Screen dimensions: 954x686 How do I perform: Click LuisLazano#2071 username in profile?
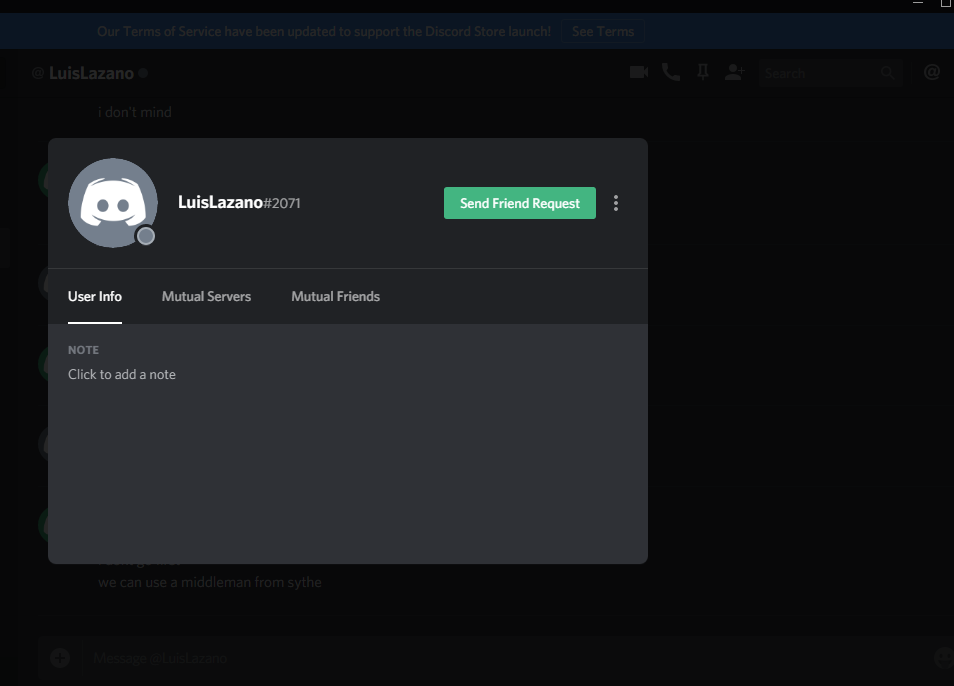(x=239, y=203)
